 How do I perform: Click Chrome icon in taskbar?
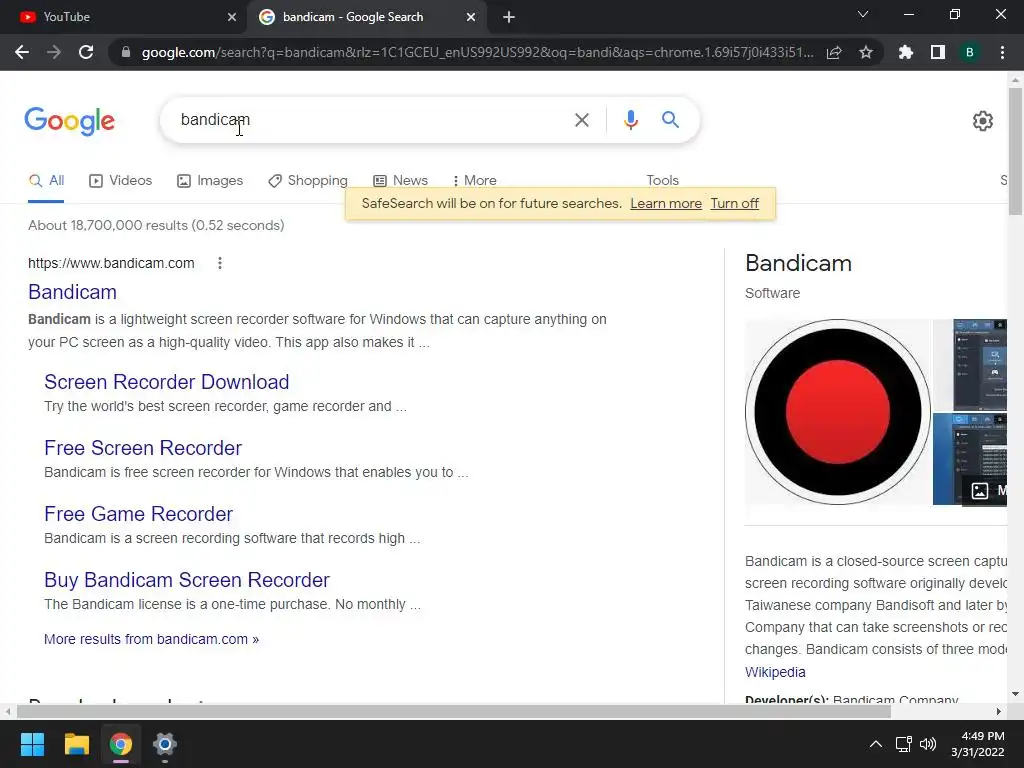point(121,744)
